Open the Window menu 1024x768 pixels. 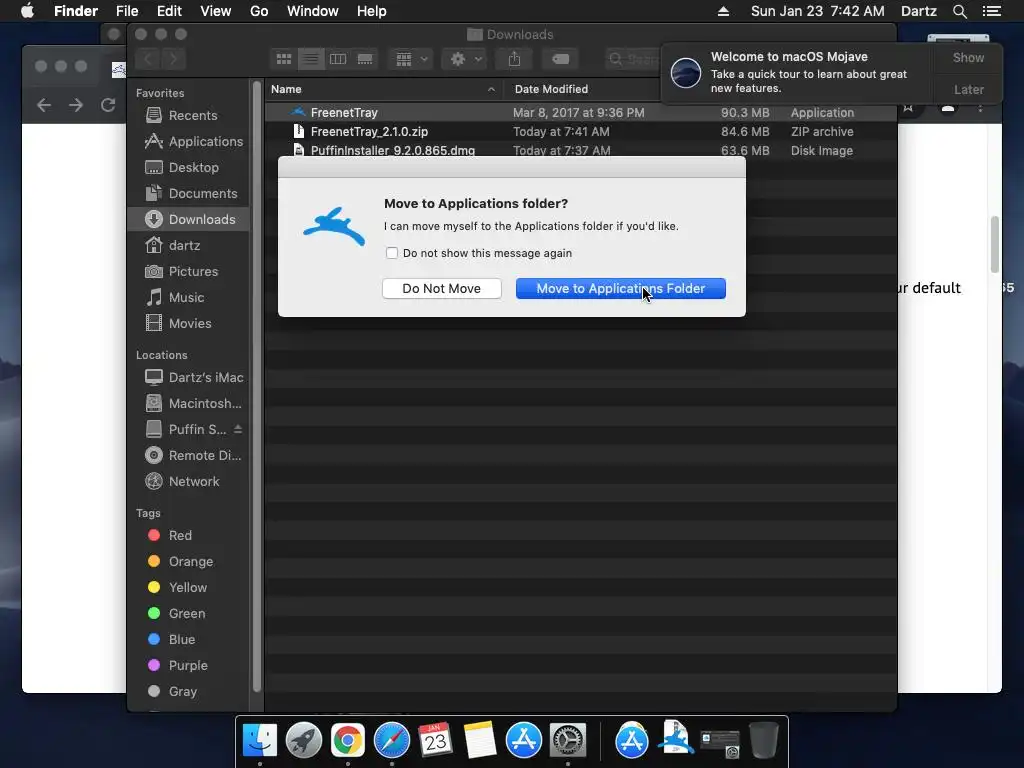click(313, 11)
